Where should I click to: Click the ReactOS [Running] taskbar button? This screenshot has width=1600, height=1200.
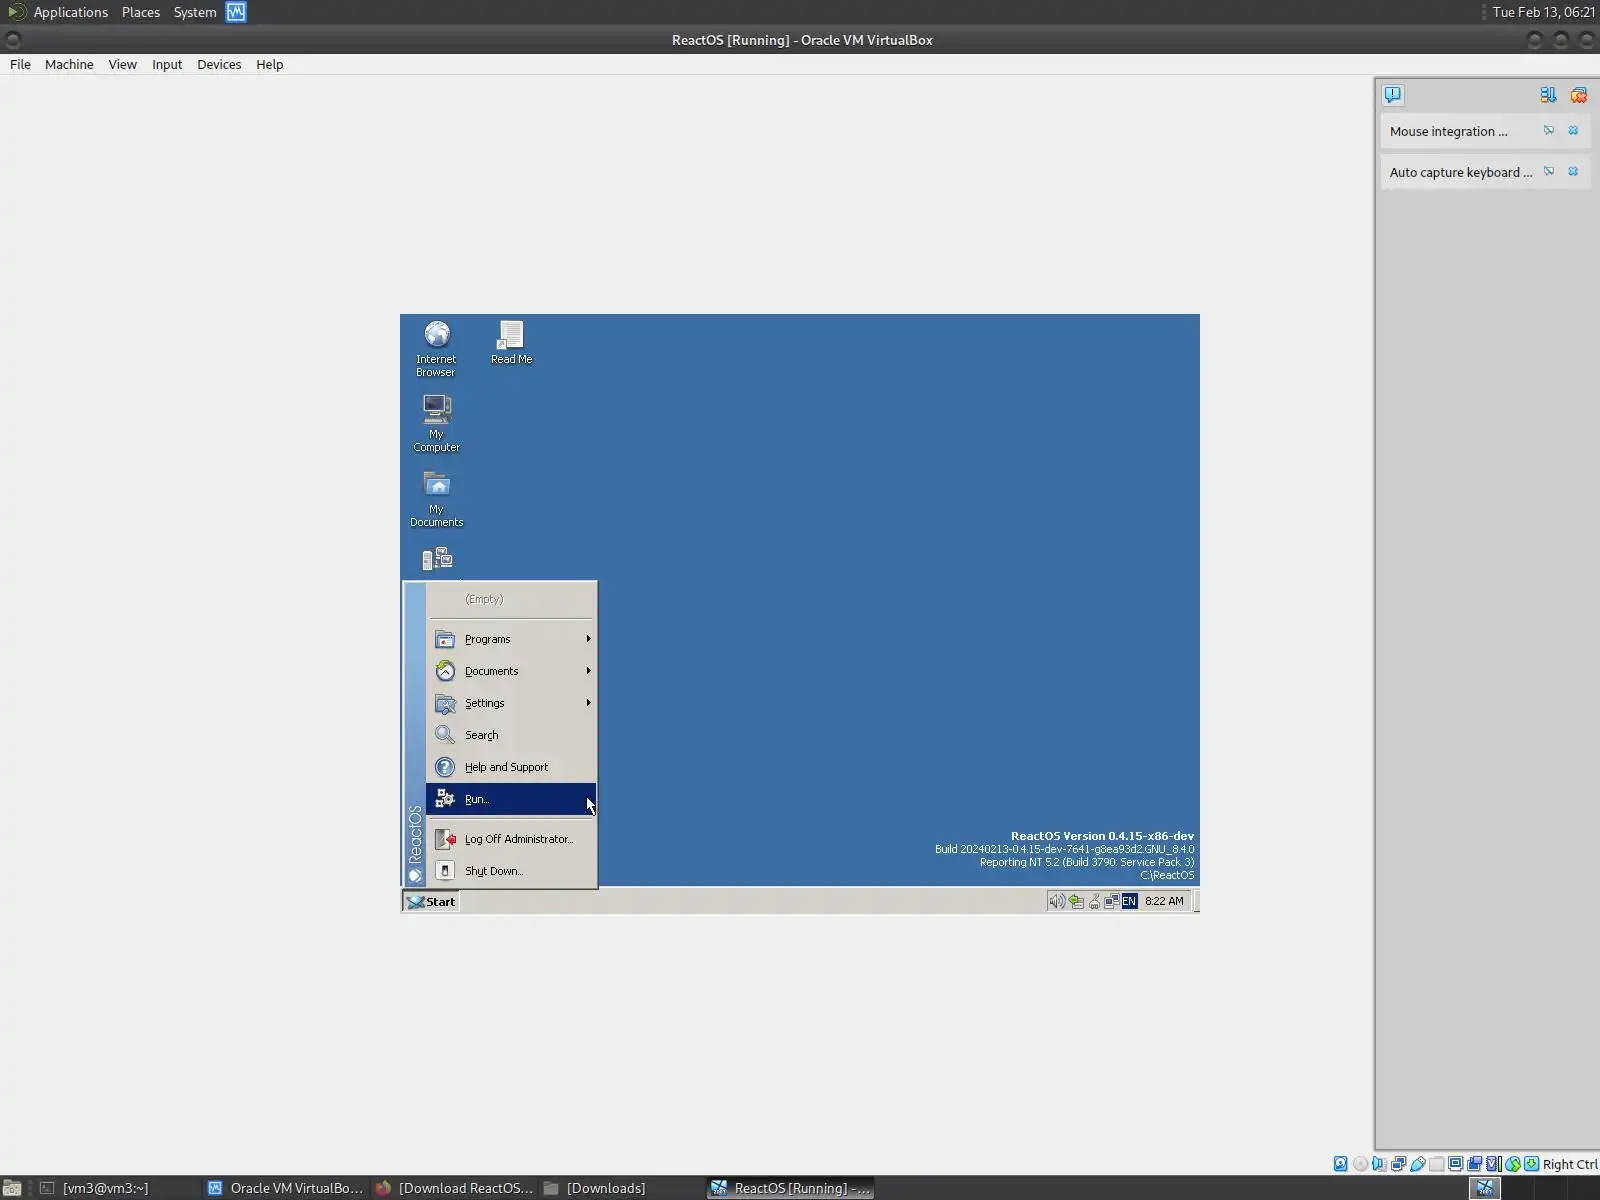790,1188
